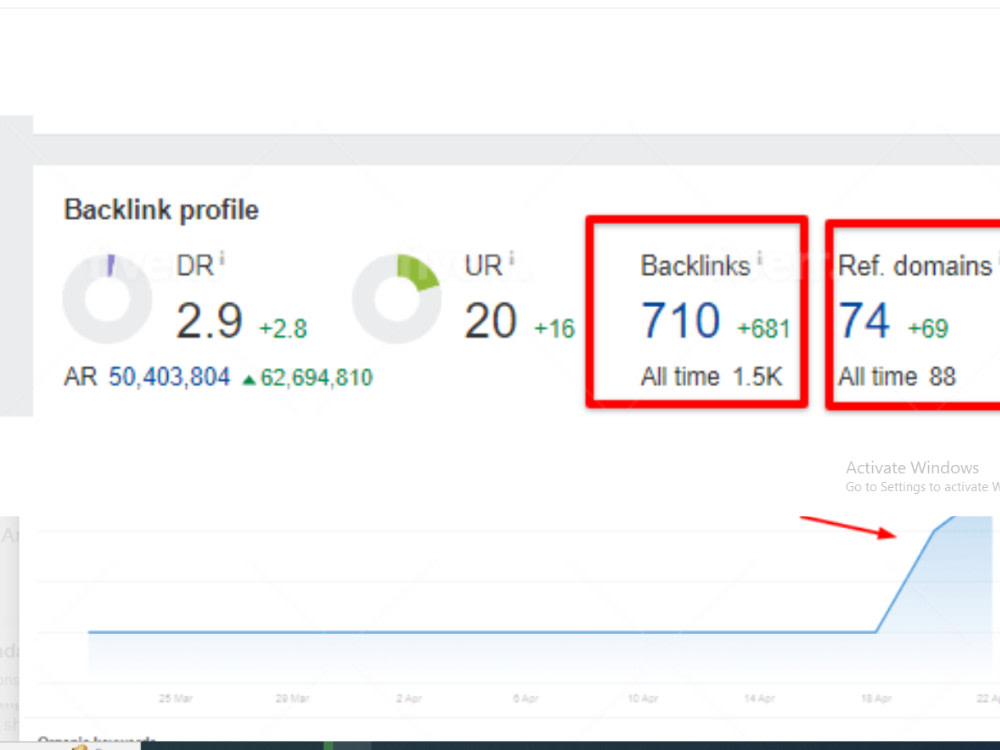Open the Ref. domains count 74
The image size is (1000, 750).
pos(864,321)
